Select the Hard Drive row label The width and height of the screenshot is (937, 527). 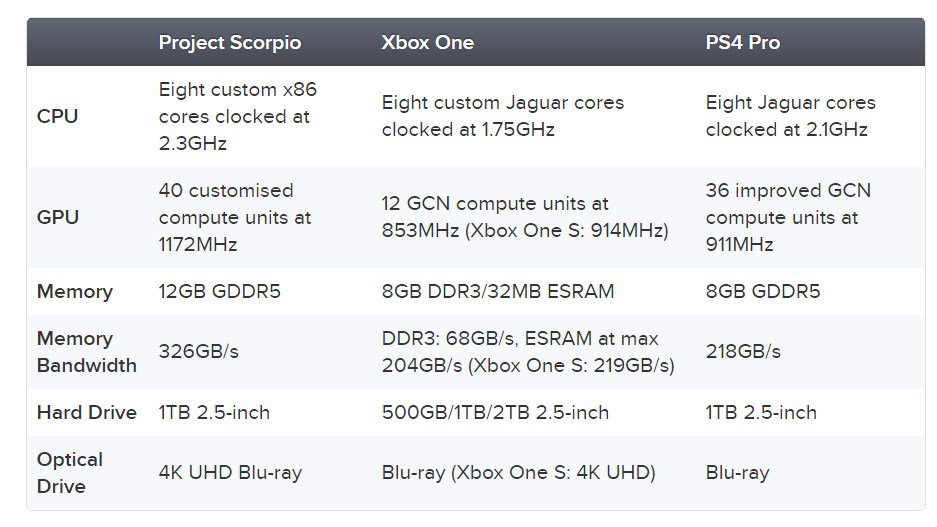[87, 412]
